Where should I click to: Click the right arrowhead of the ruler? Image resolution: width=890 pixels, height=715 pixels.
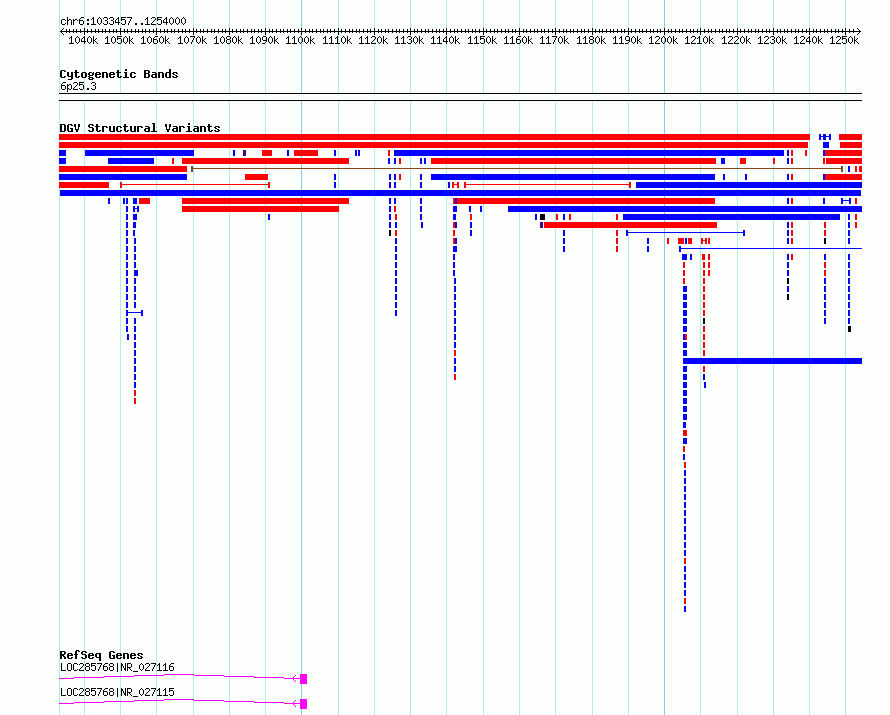coord(859,31)
